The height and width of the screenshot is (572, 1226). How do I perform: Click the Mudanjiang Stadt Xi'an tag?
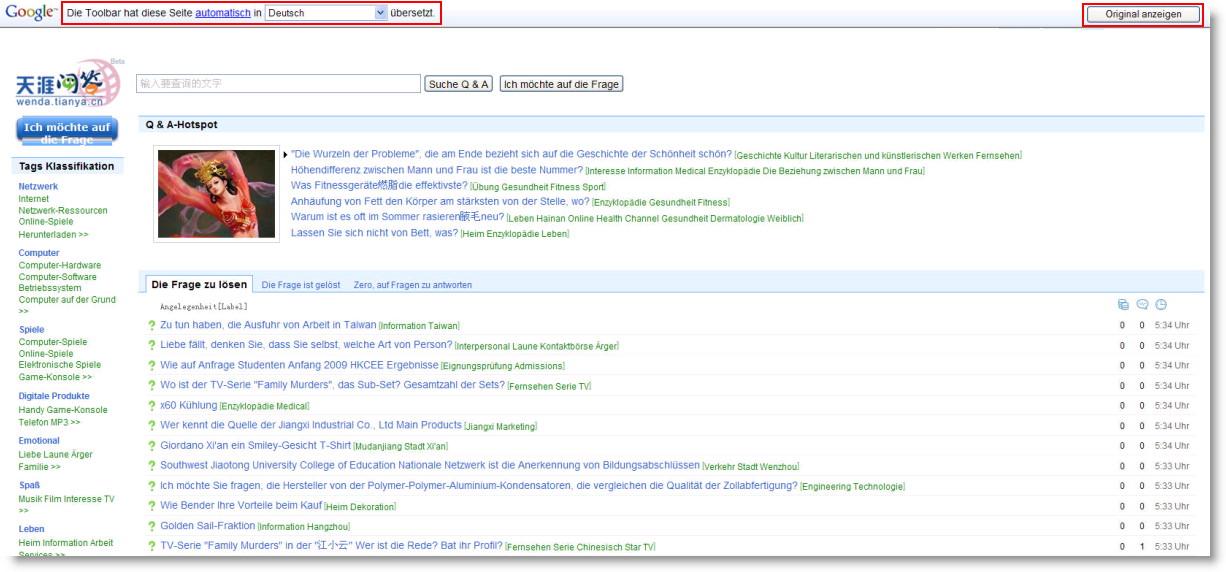[401, 446]
